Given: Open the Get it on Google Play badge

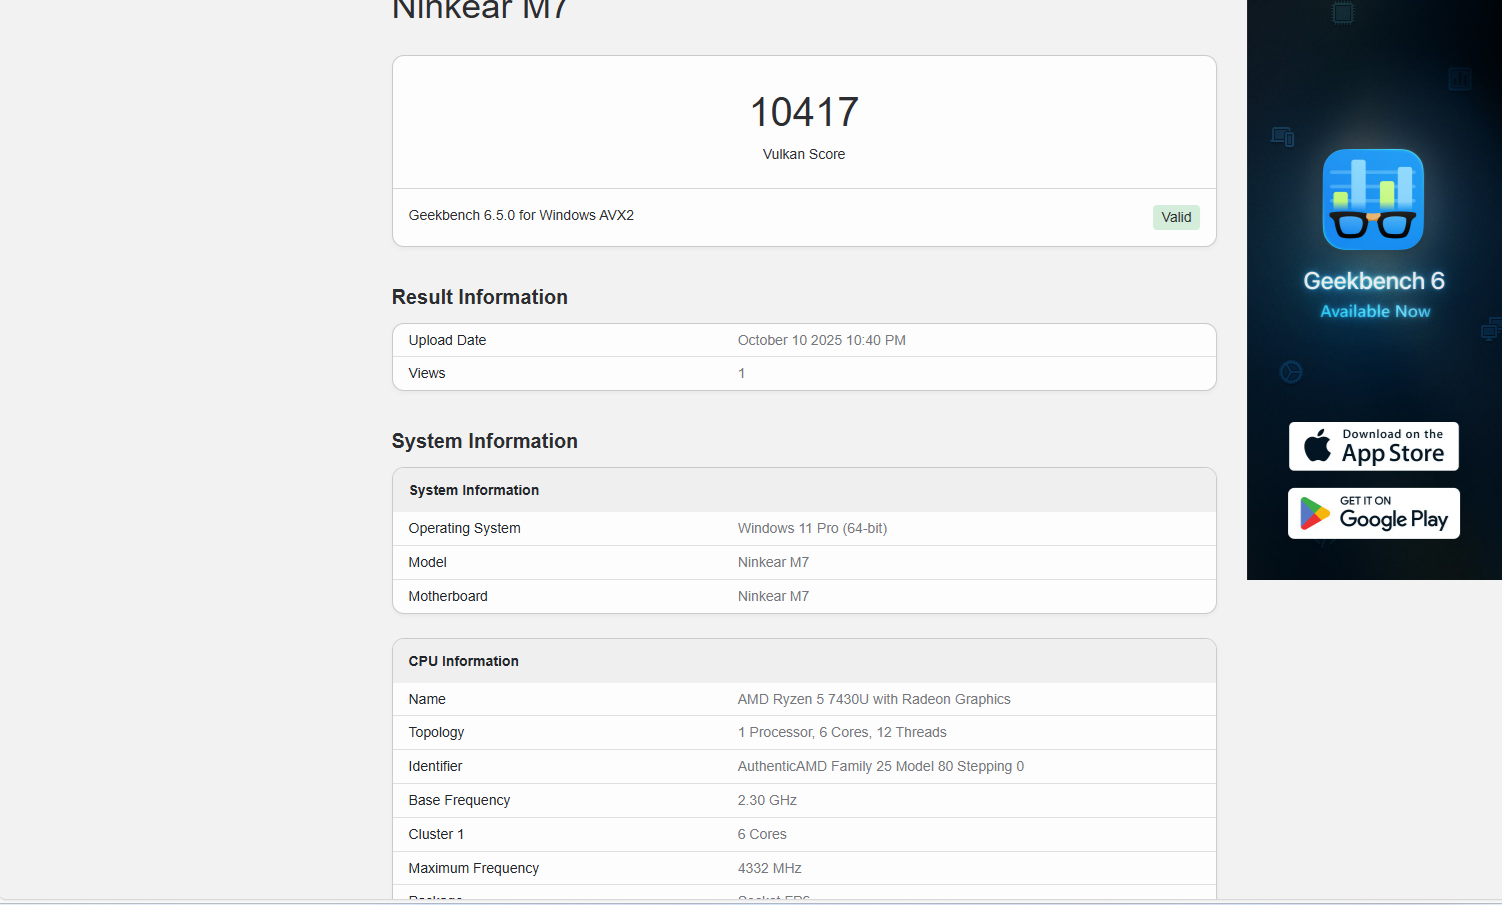Looking at the screenshot, I should pos(1374,514).
